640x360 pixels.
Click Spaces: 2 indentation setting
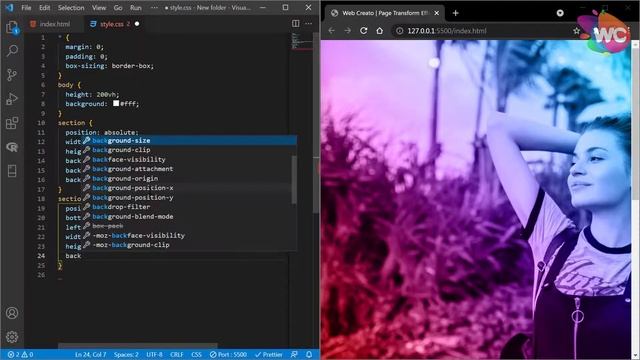(126, 354)
